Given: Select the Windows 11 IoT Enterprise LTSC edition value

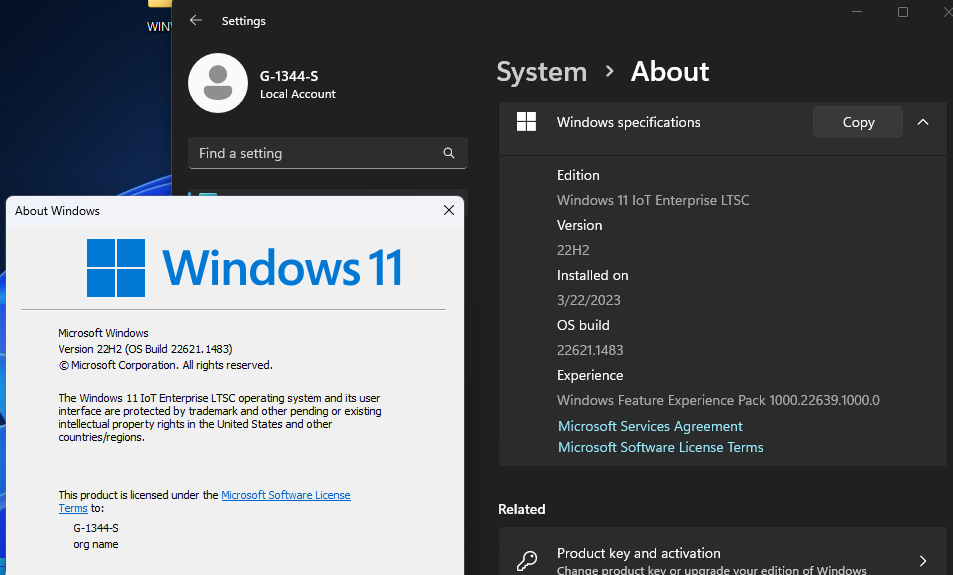Looking at the screenshot, I should (653, 200).
